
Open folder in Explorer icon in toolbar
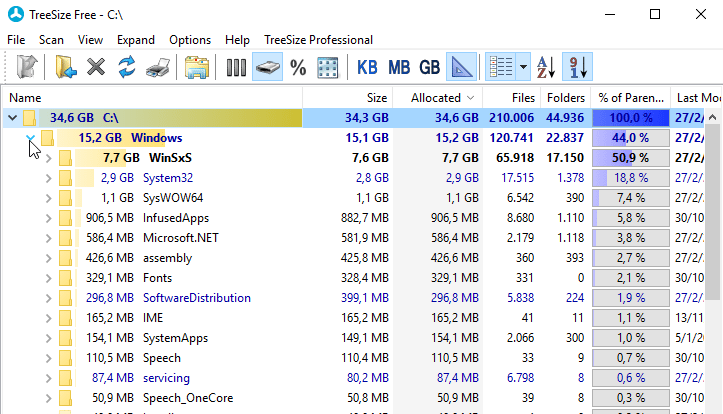point(198,68)
